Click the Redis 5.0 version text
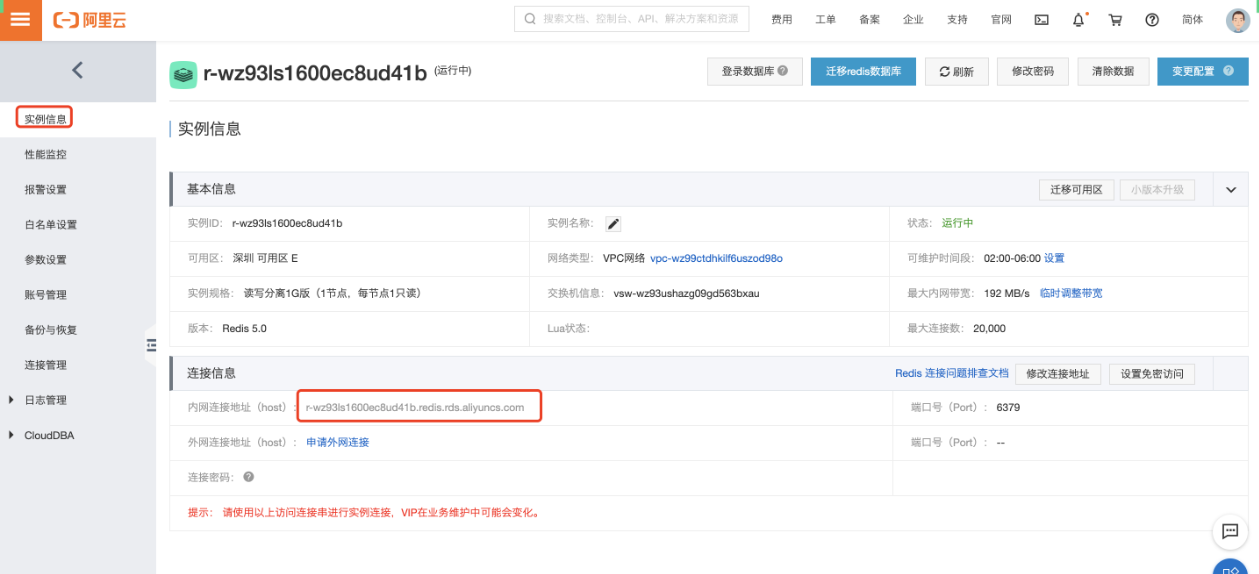Viewport: 1259px width, 574px height. pyautogui.click(x=244, y=328)
